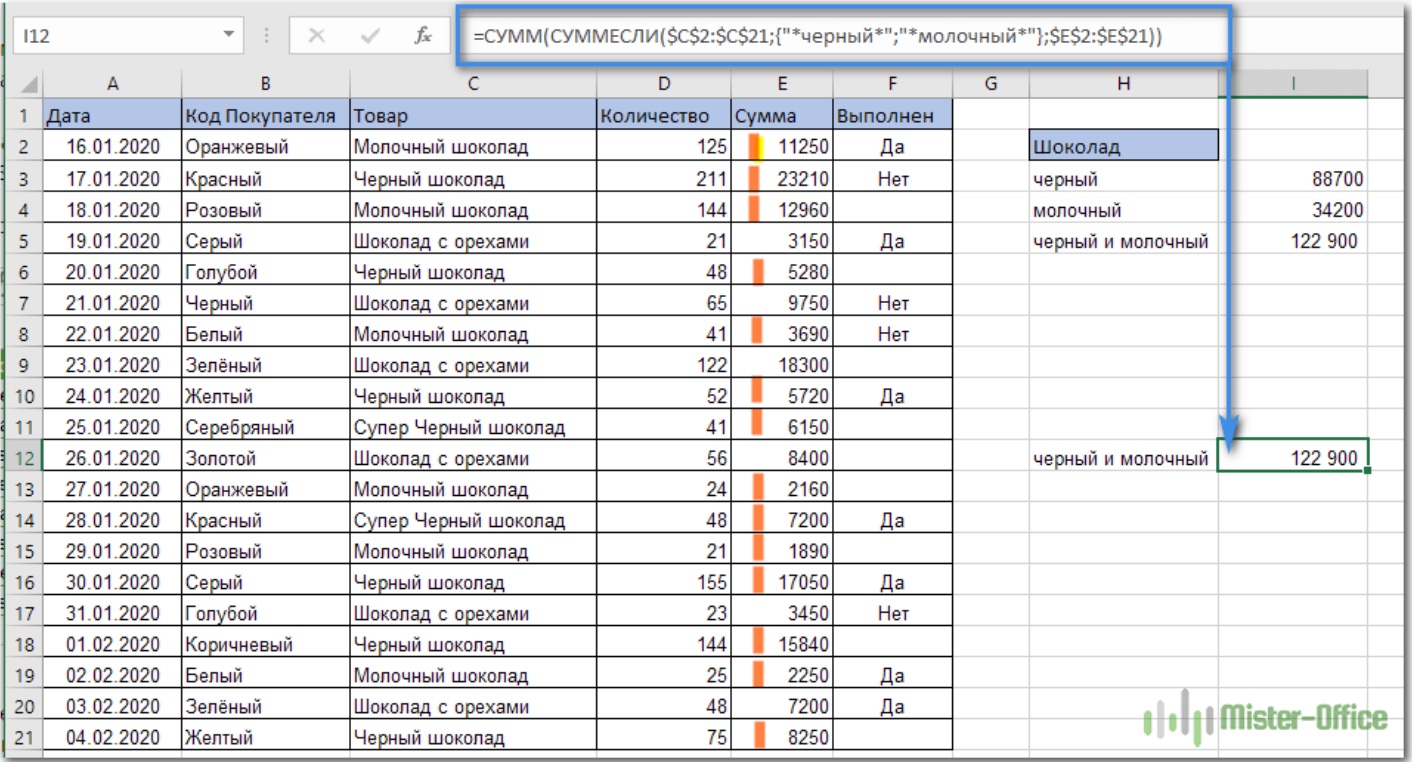This screenshot has width=1412, height=762.
Task: Click inside the formula bar text
Action: point(817,37)
